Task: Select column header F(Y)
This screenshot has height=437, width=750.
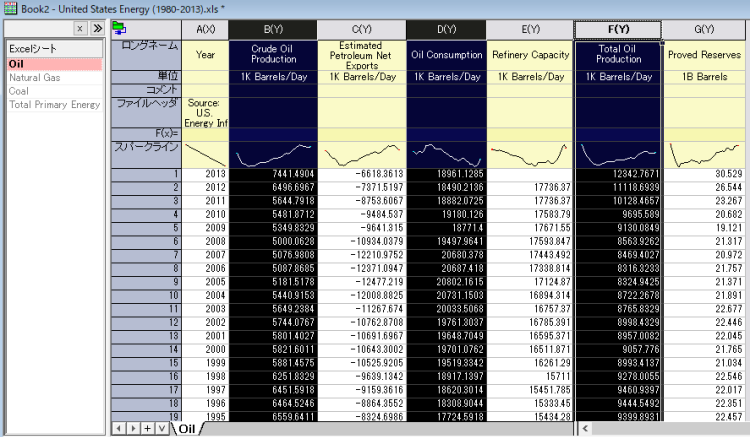Action: [x=618, y=29]
